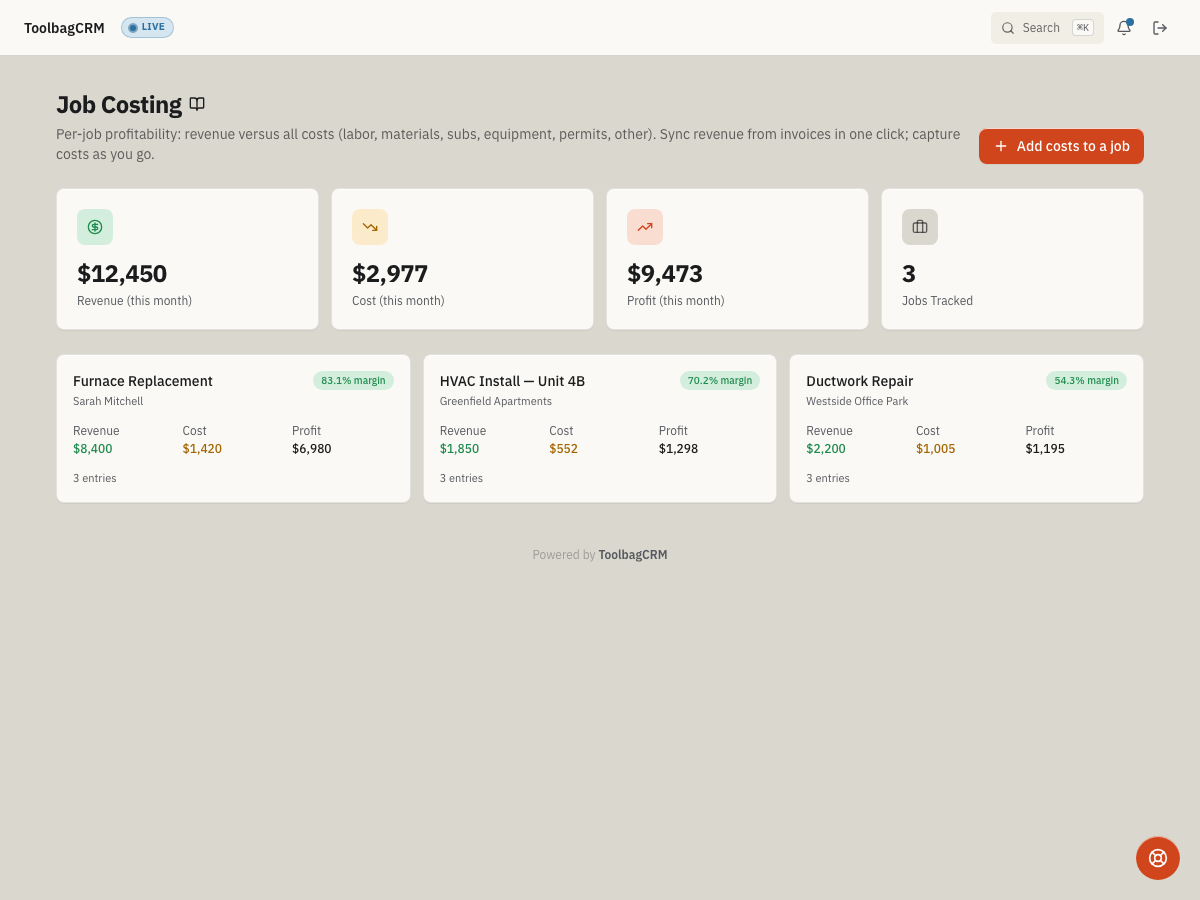Viewport: 1200px width, 900px height.
Task: Open the help book icon beside Job Costing
Action: (197, 104)
